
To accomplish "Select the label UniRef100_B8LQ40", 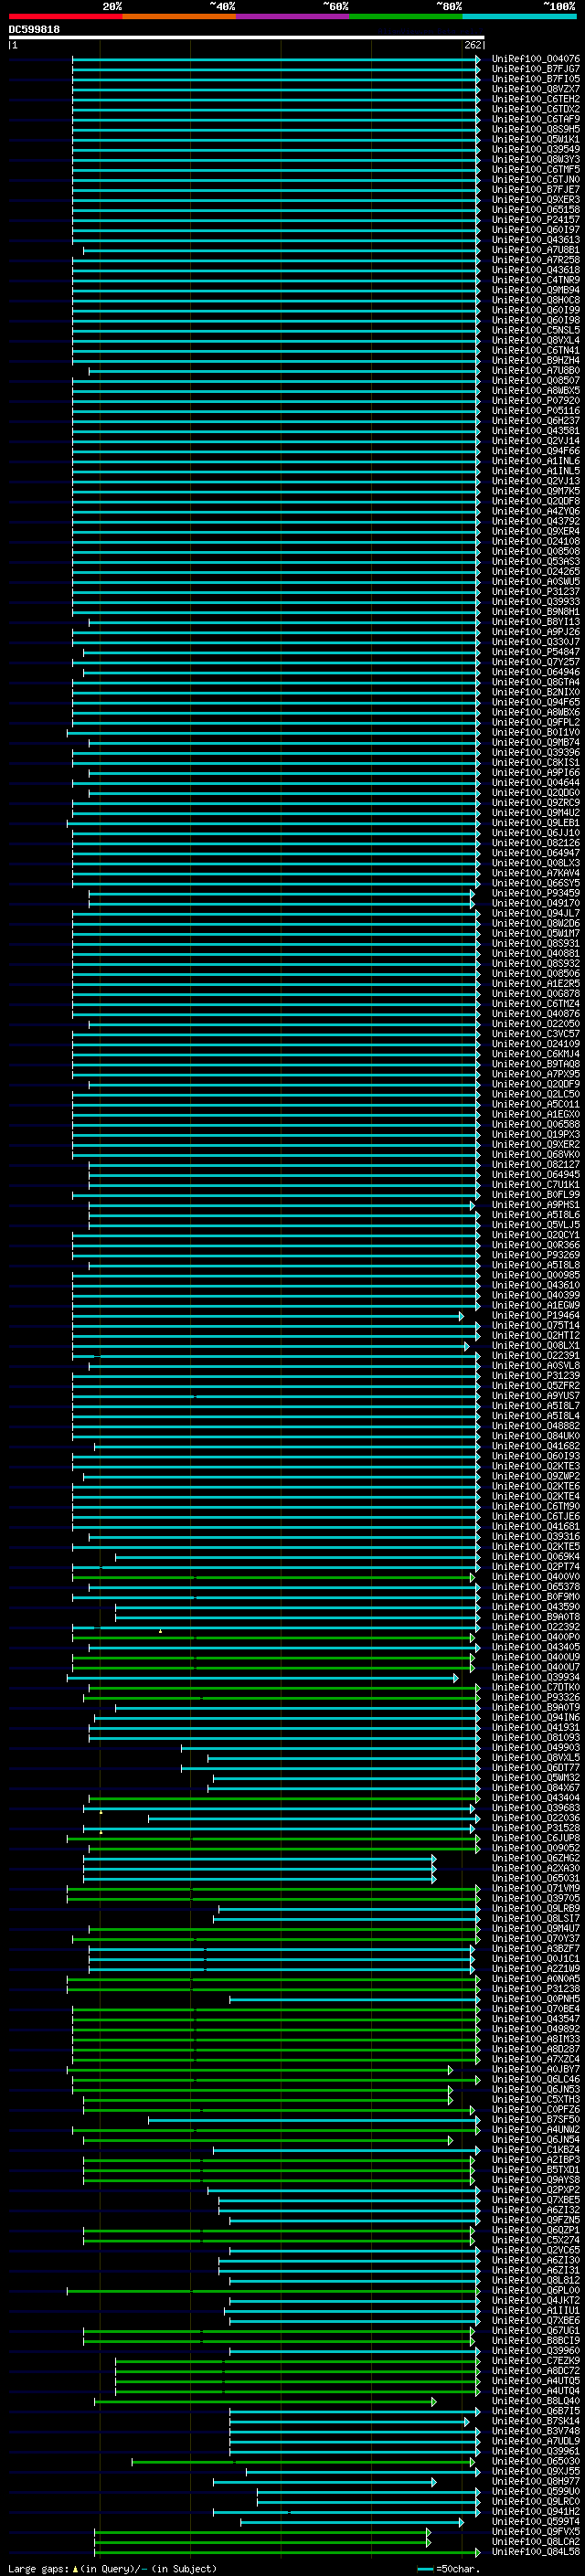I will pyautogui.click(x=536, y=2400).
